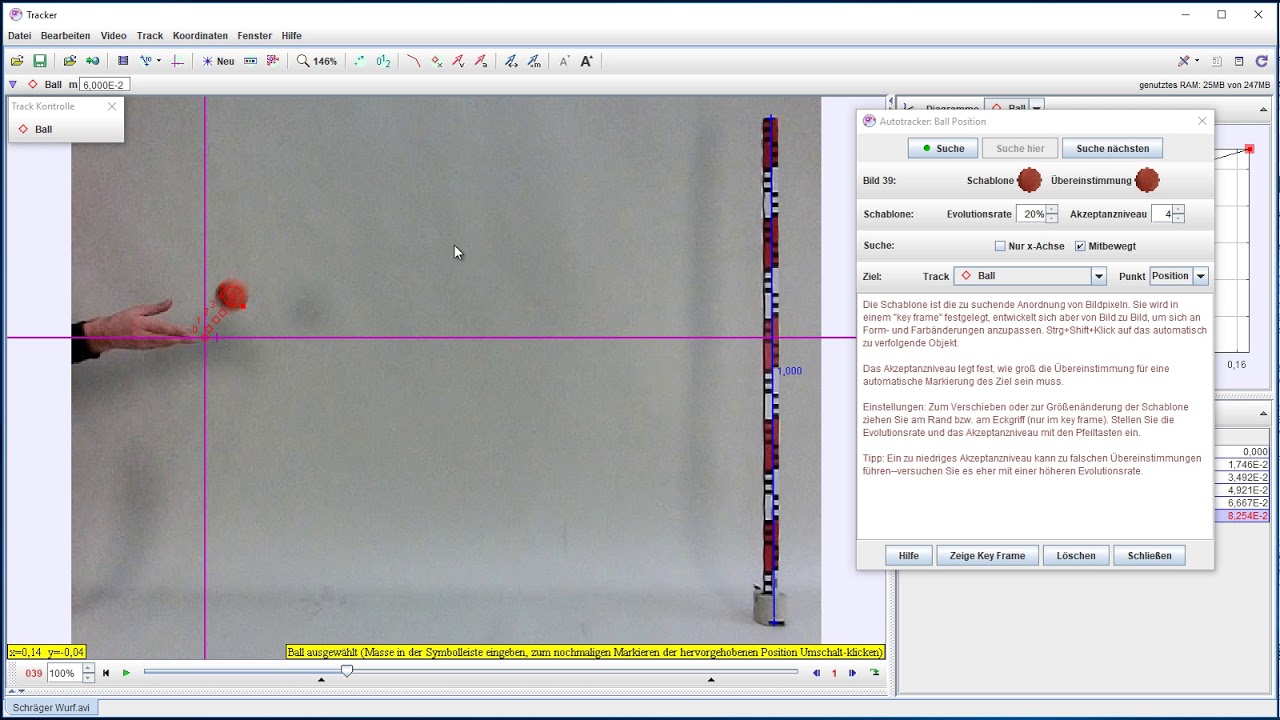Toggle the point labels 012 icon
Screen dimensions: 1280x720
[383, 61]
